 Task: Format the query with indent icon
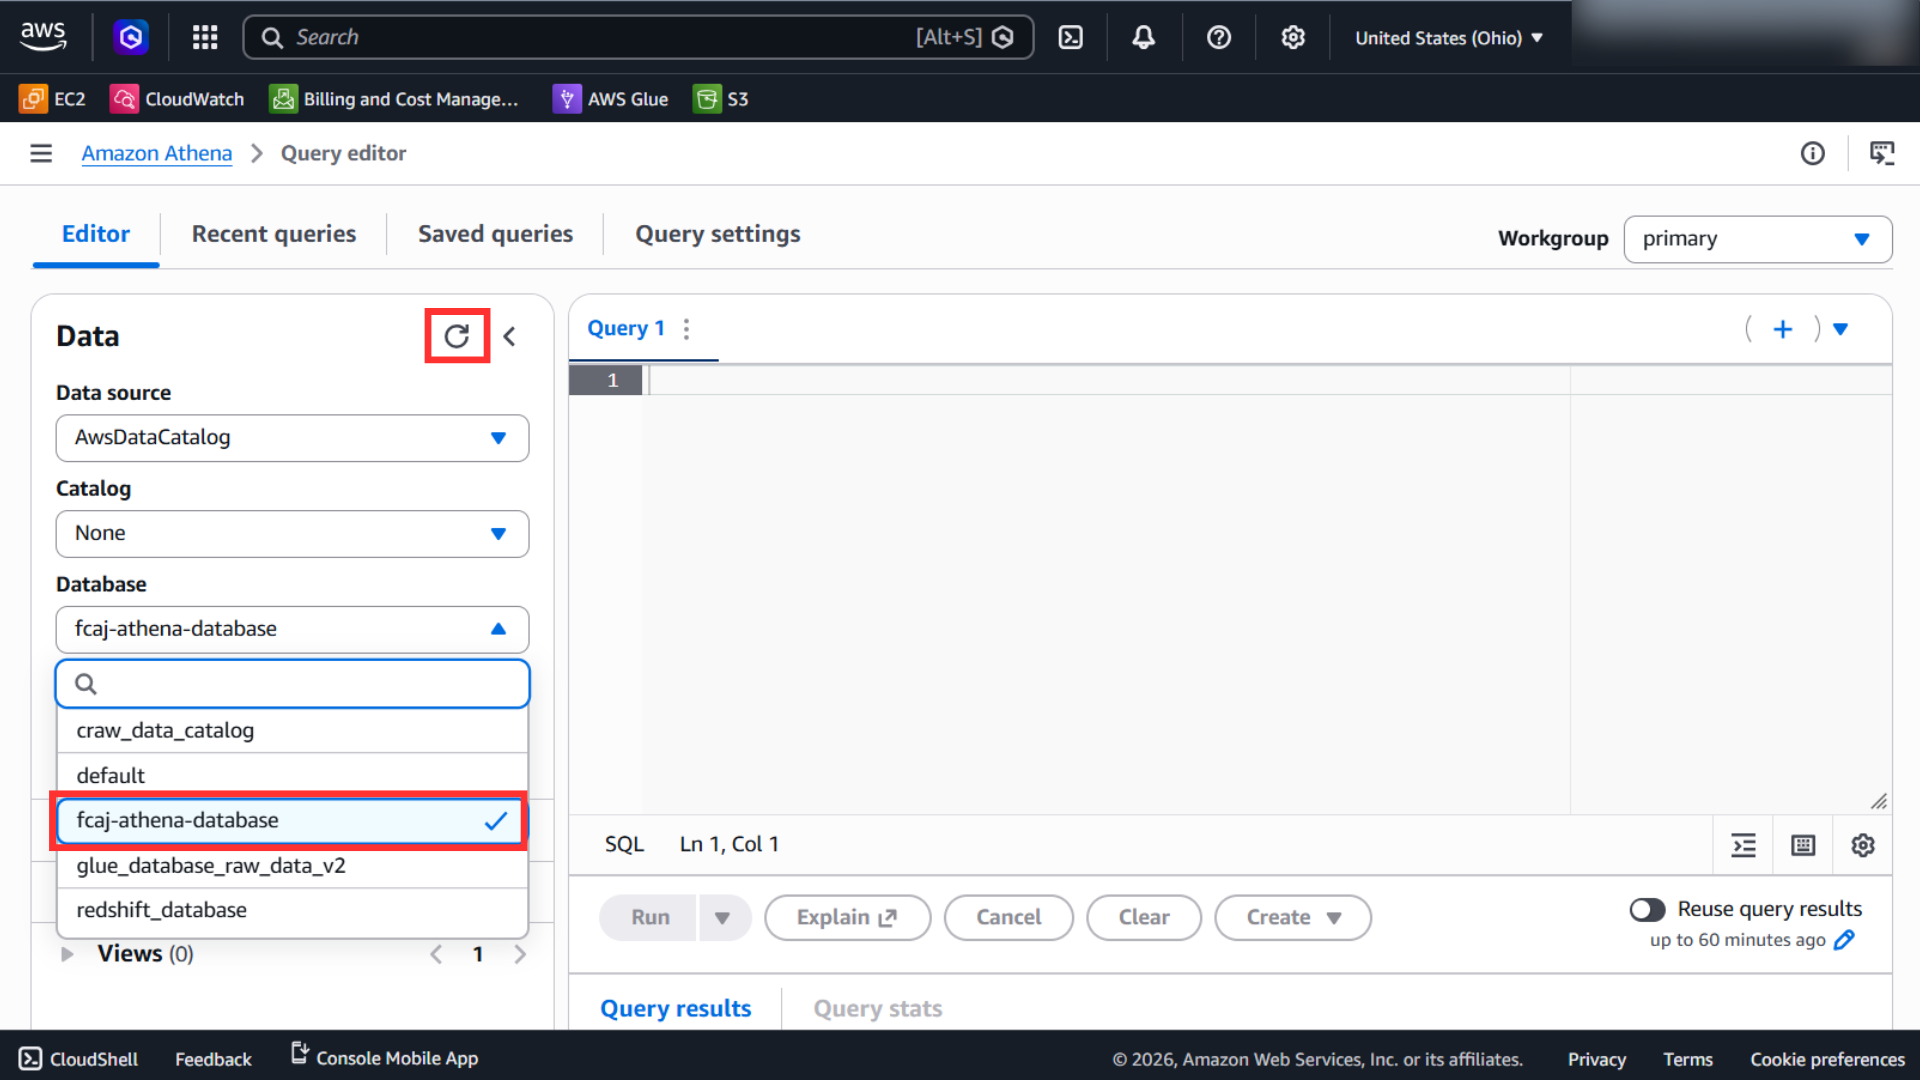coord(1743,845)
